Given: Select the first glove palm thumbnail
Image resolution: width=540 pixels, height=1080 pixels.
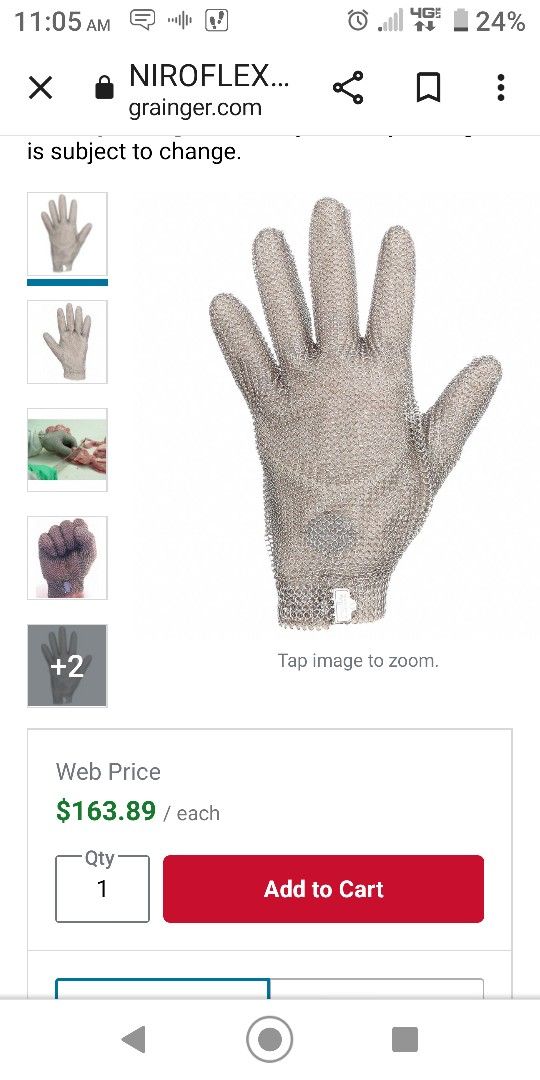Looking at the screenshot, I should coord(68,234).
